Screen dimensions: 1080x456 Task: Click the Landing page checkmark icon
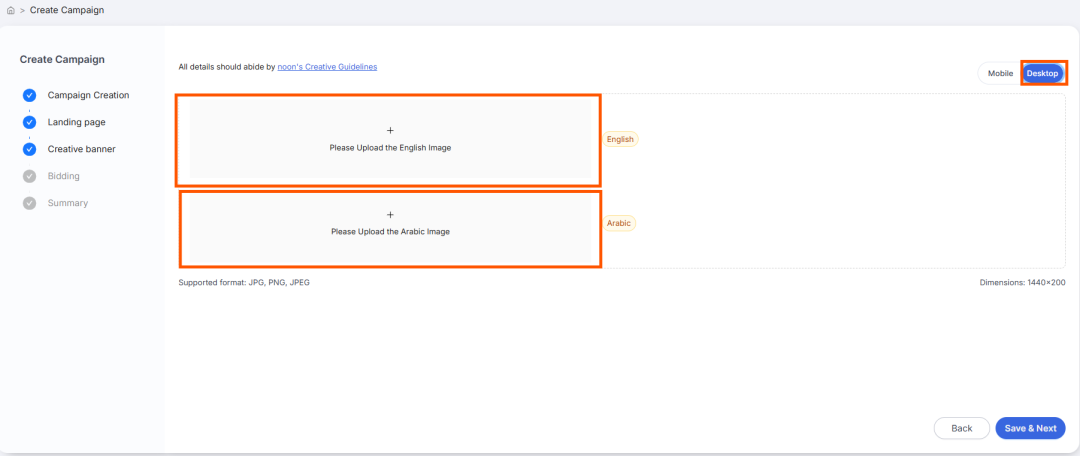pyautogui.click(x=29, y=122)
